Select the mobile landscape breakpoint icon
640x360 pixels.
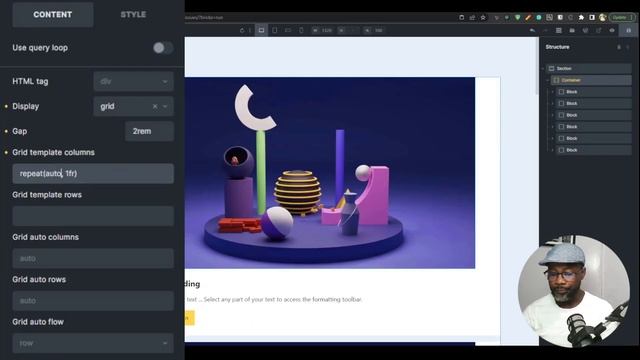tap(288, 30)
